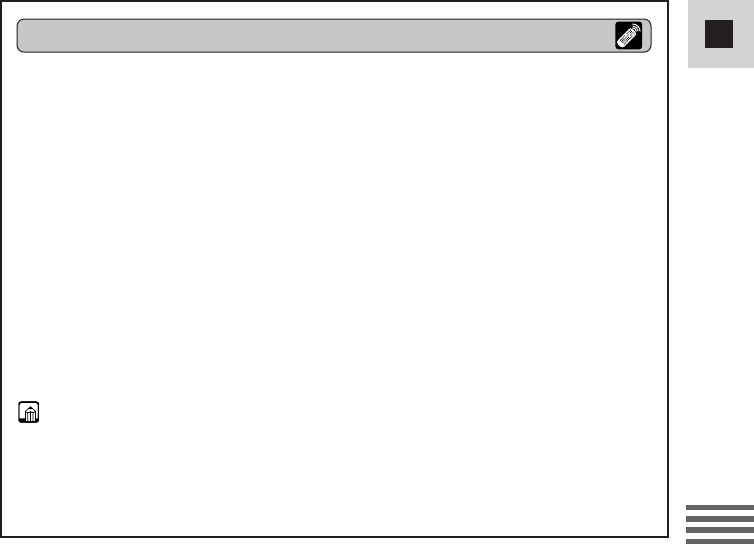Screen dimensions: 754x544
Task: Click the bottommost gray stripe
Action: coord(720,541)
